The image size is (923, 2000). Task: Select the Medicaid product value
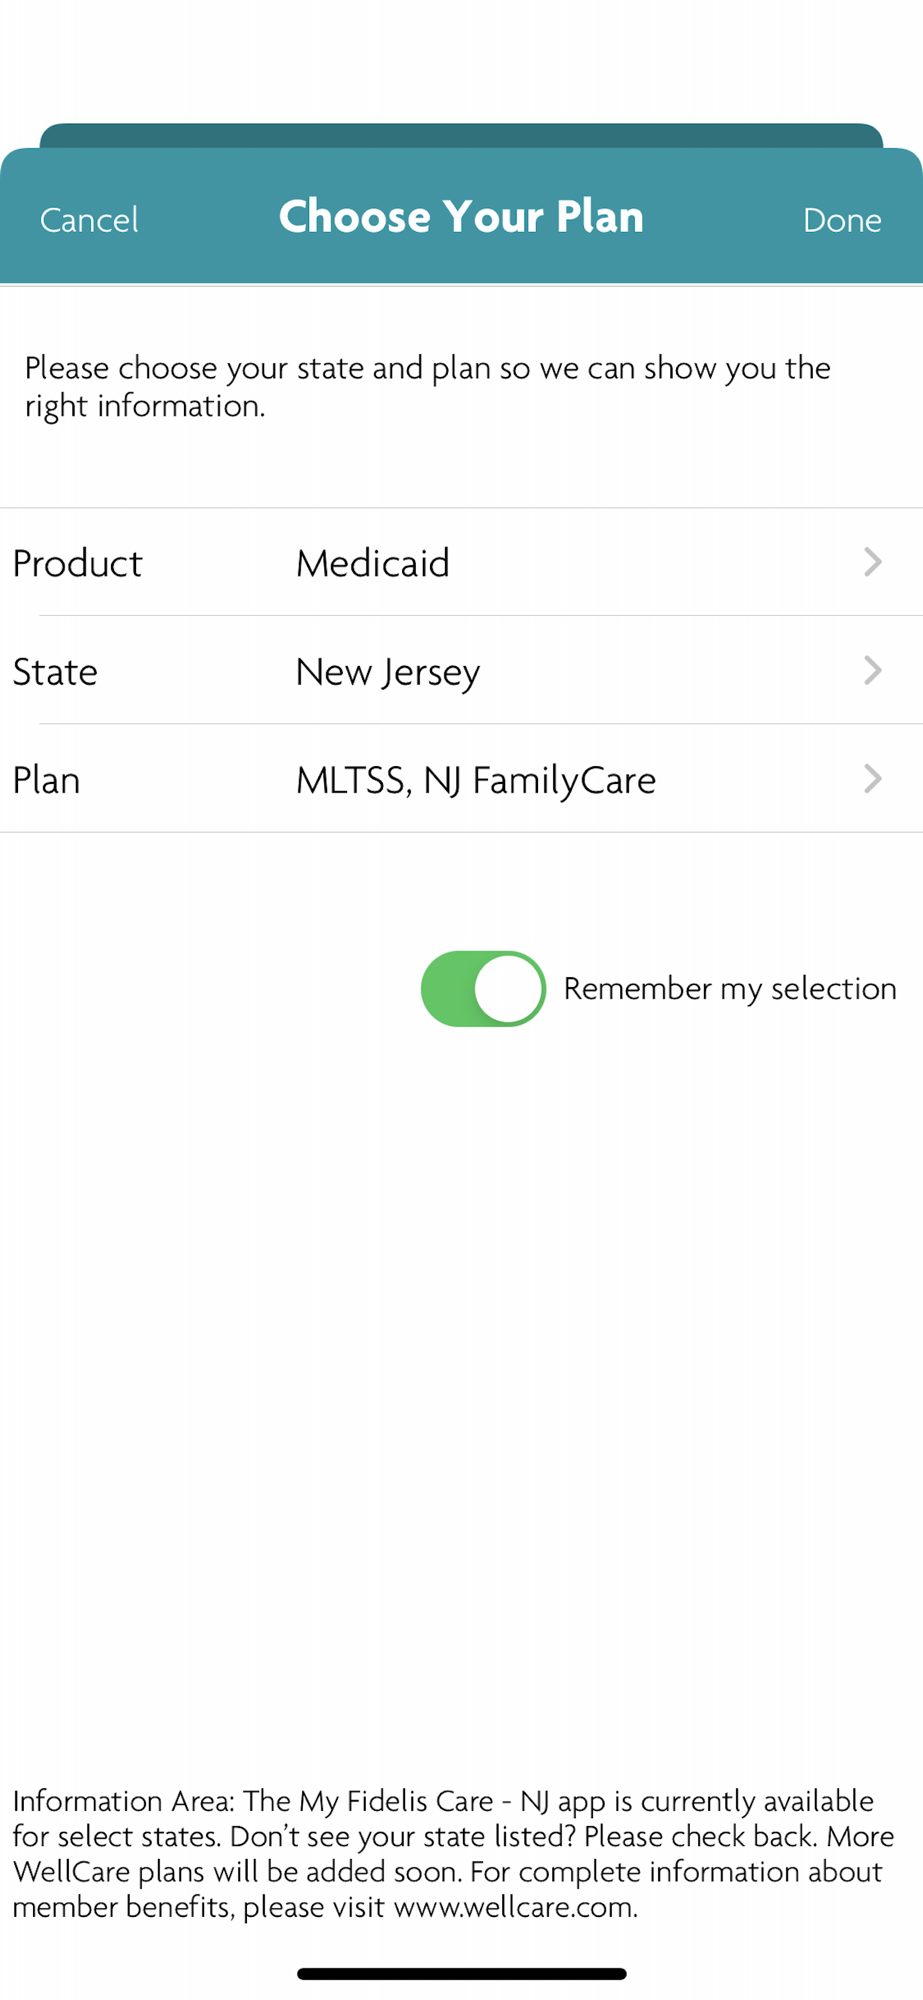tap(373, 563)
